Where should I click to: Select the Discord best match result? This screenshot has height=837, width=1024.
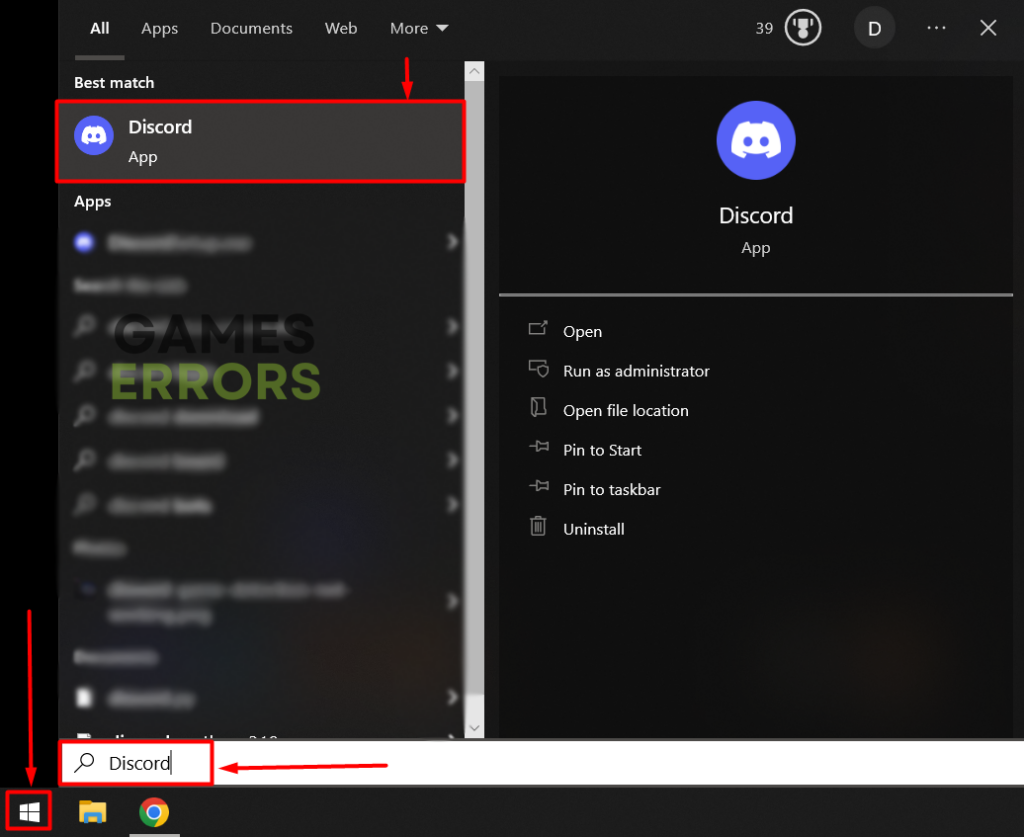261,141
